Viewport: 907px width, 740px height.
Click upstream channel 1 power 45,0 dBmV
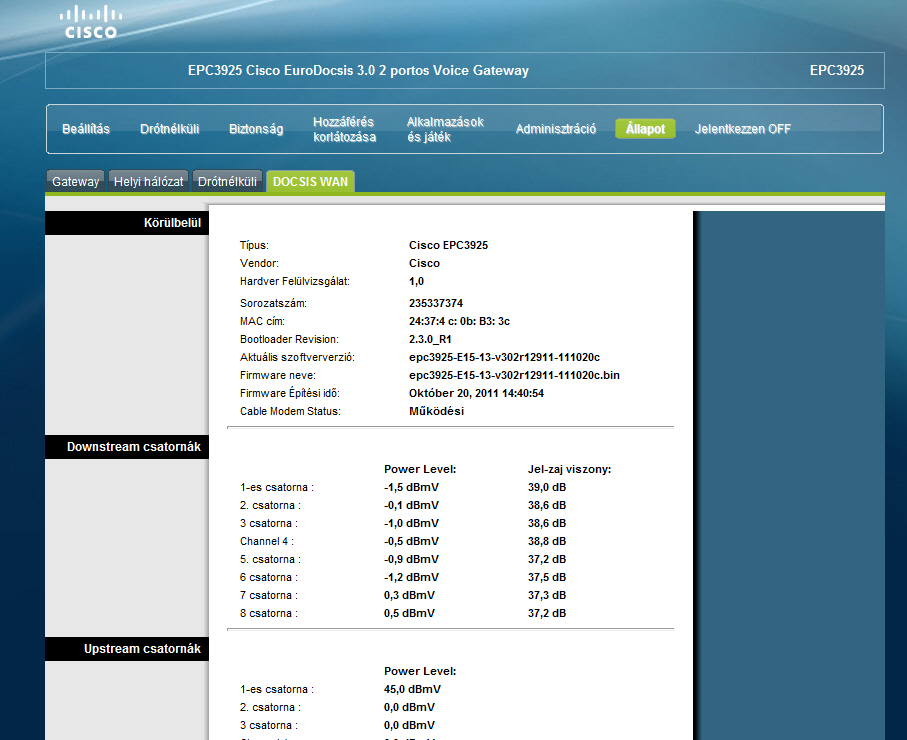pos(412,689)
